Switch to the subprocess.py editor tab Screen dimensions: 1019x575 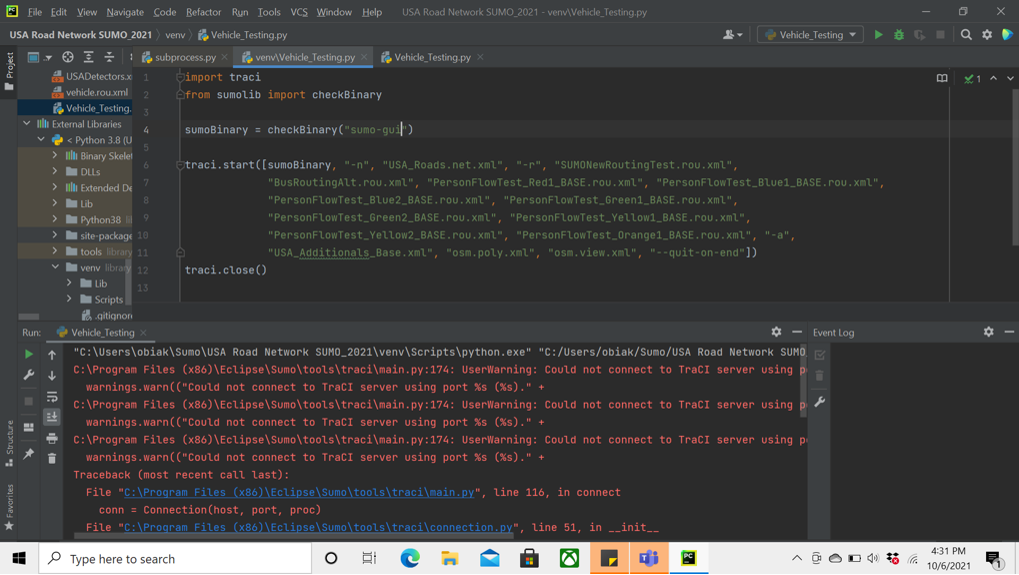coord(184,58)
